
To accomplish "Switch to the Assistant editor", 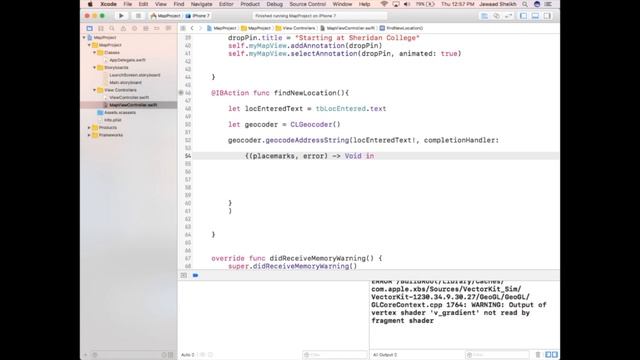I will (496, 16).
